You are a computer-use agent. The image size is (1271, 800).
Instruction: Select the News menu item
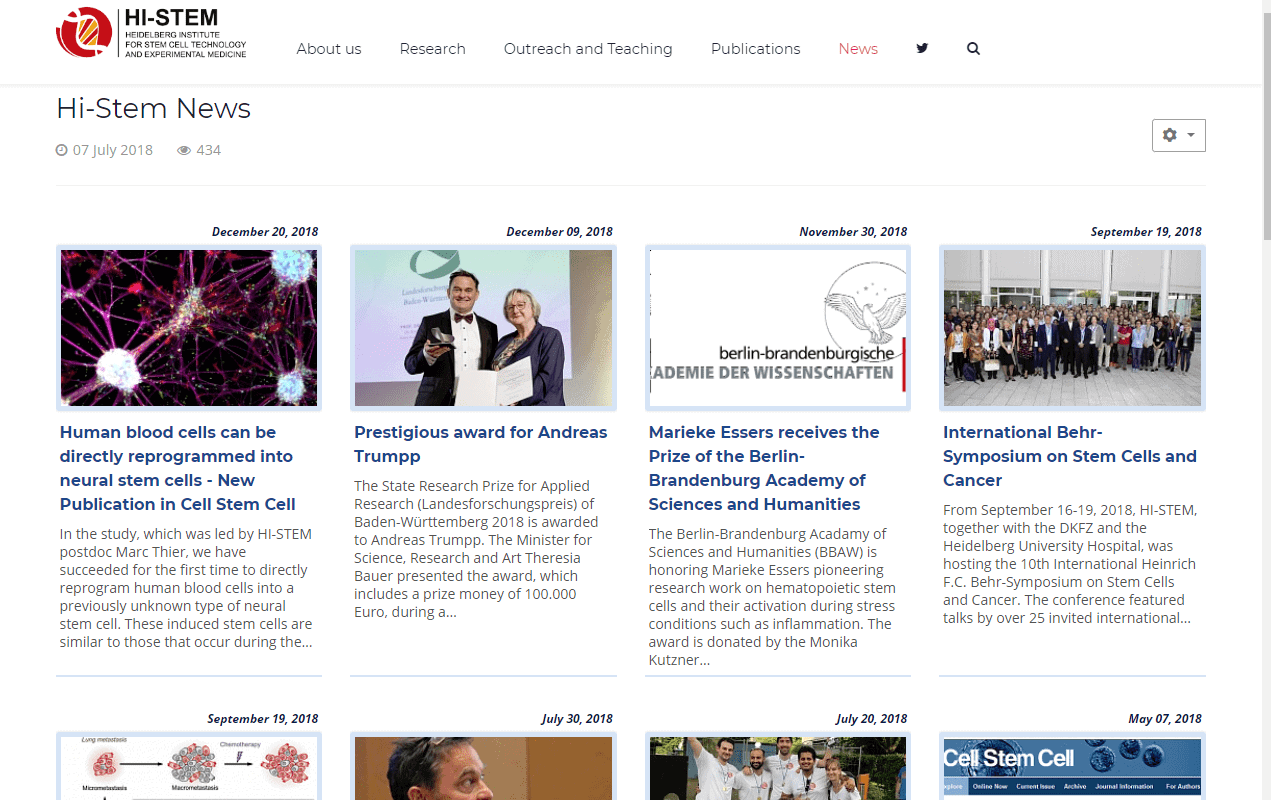(x=858, y=49)
